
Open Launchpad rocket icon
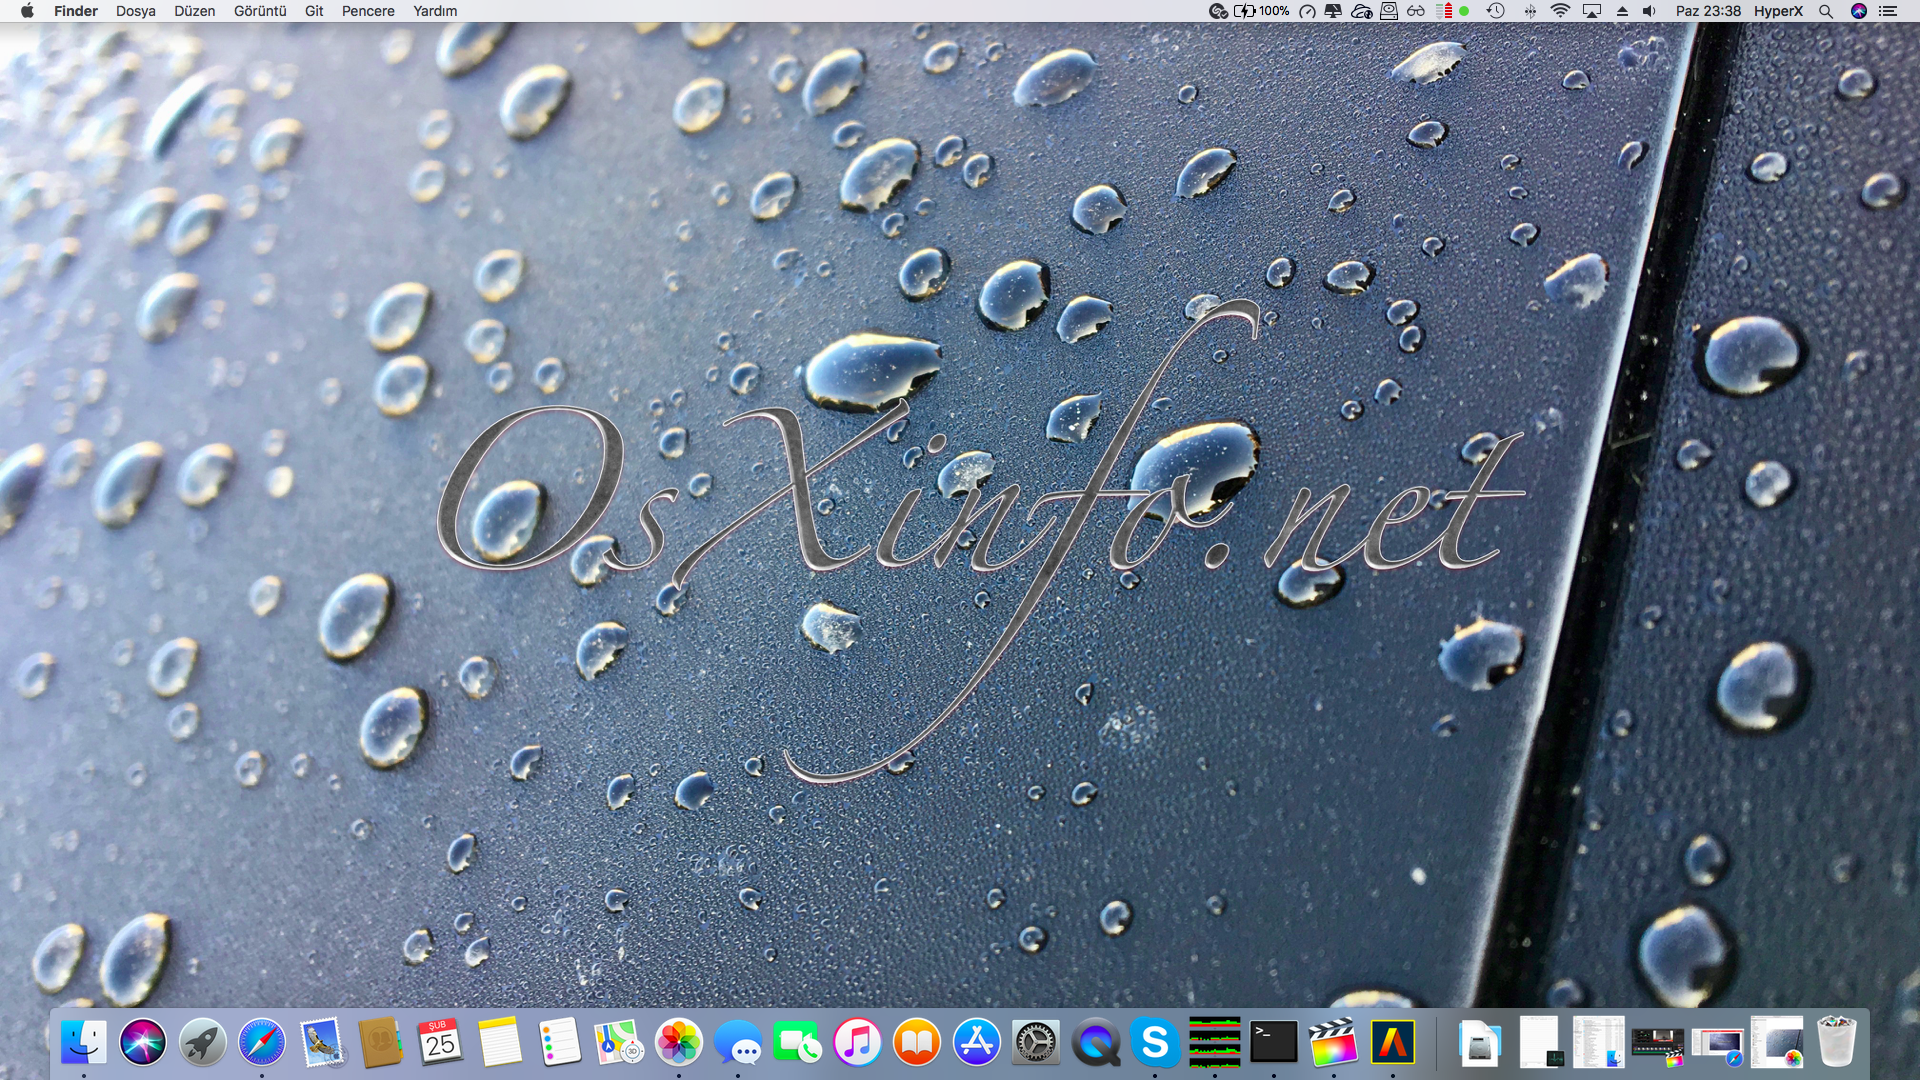pos(202,1043)
